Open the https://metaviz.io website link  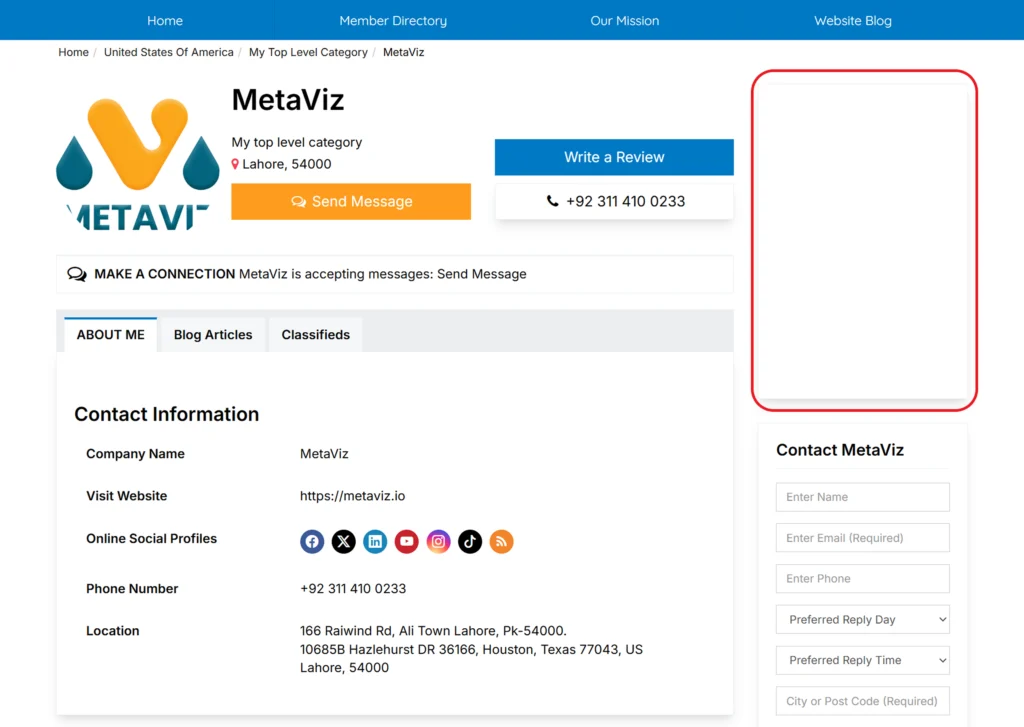352,496
